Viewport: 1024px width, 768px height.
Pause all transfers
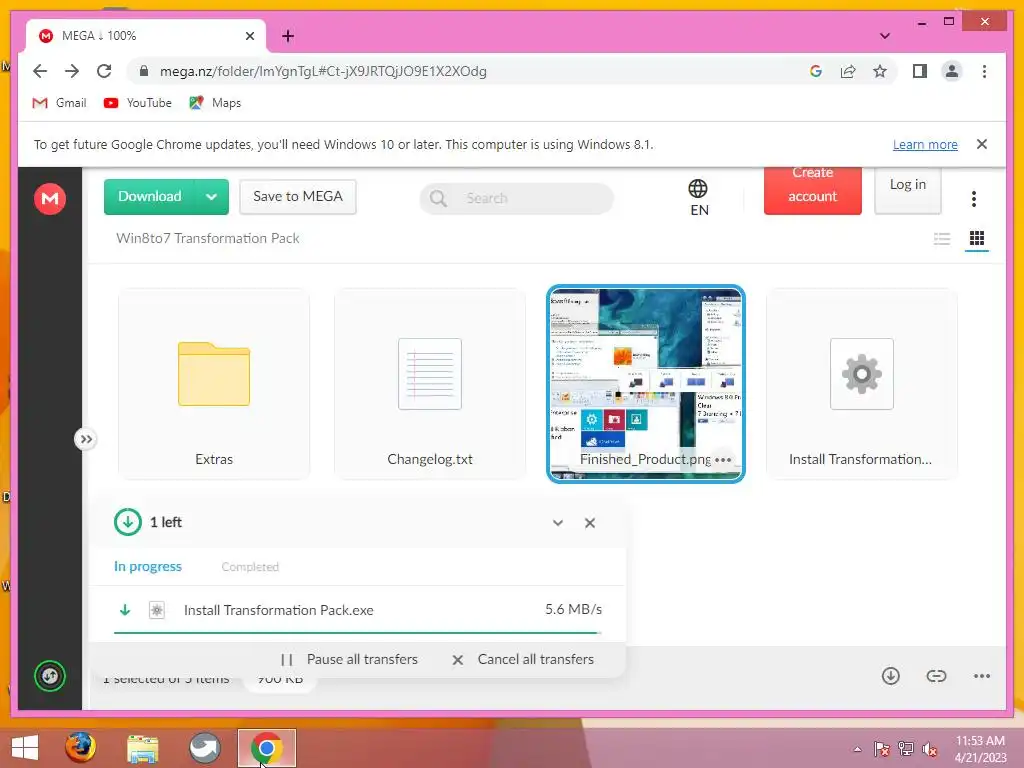pos(349,660)
